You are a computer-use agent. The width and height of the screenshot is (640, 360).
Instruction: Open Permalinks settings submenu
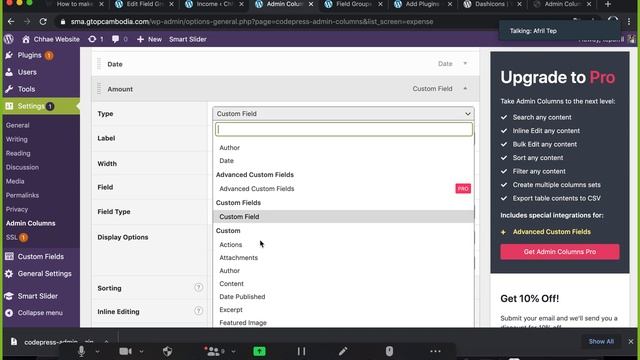(x=22, y=195)
